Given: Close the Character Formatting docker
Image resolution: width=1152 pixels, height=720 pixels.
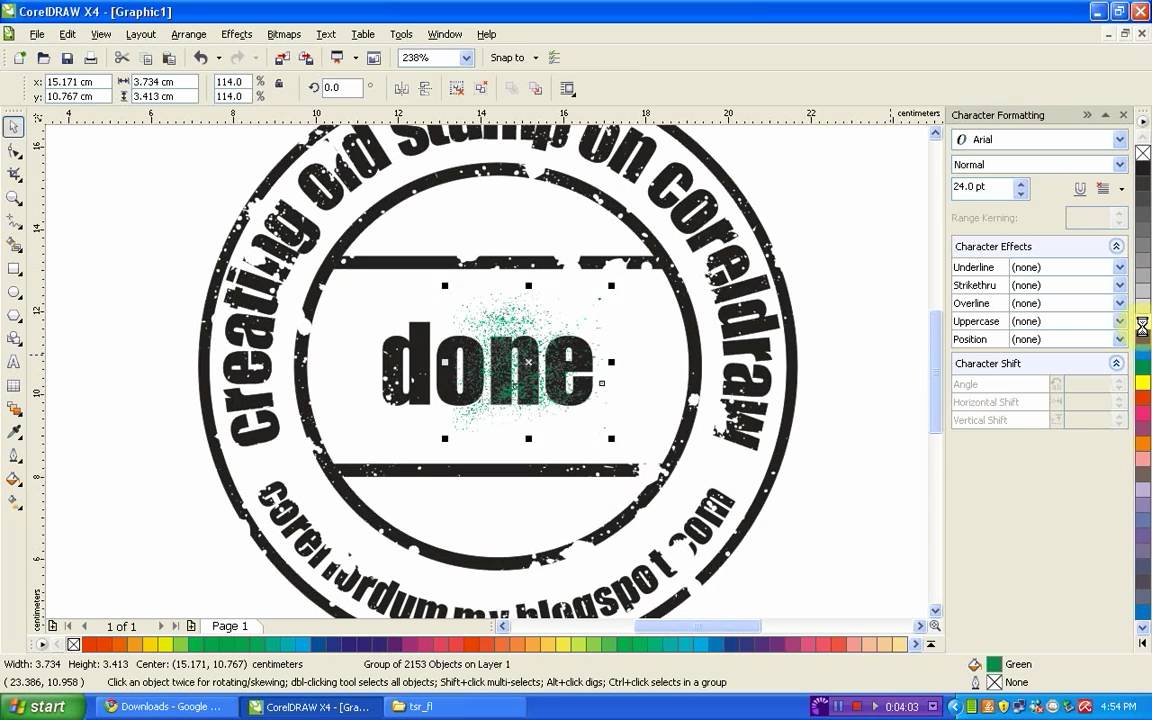Looking at the screenshot, I should (1123, 115).
